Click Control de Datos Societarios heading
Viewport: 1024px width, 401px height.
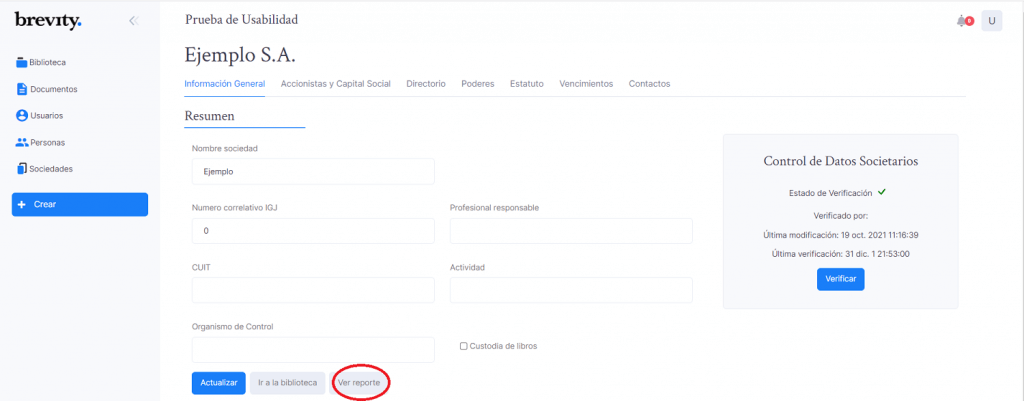click(x=841, y=161)
